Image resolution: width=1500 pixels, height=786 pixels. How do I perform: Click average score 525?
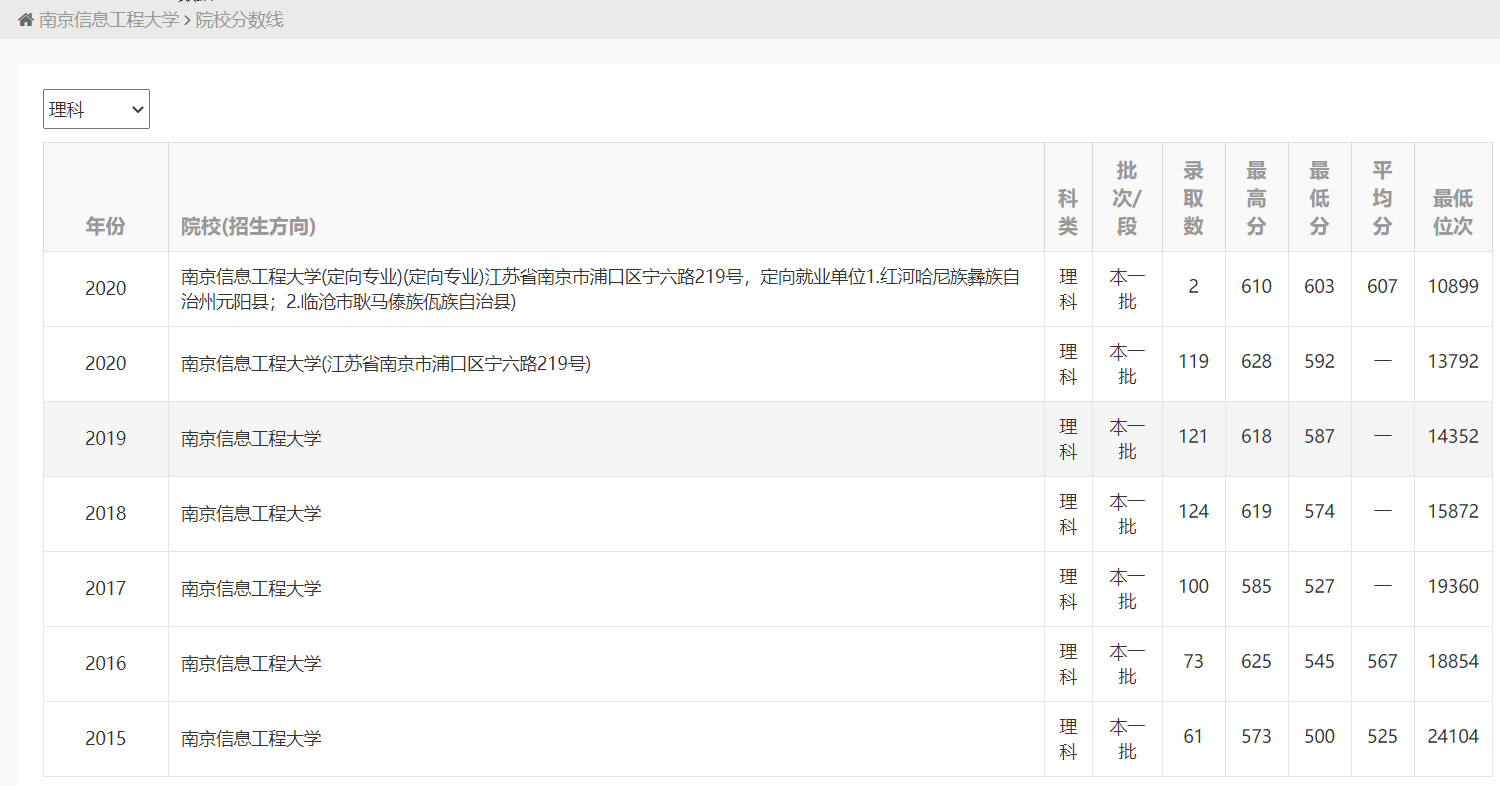1382,737
